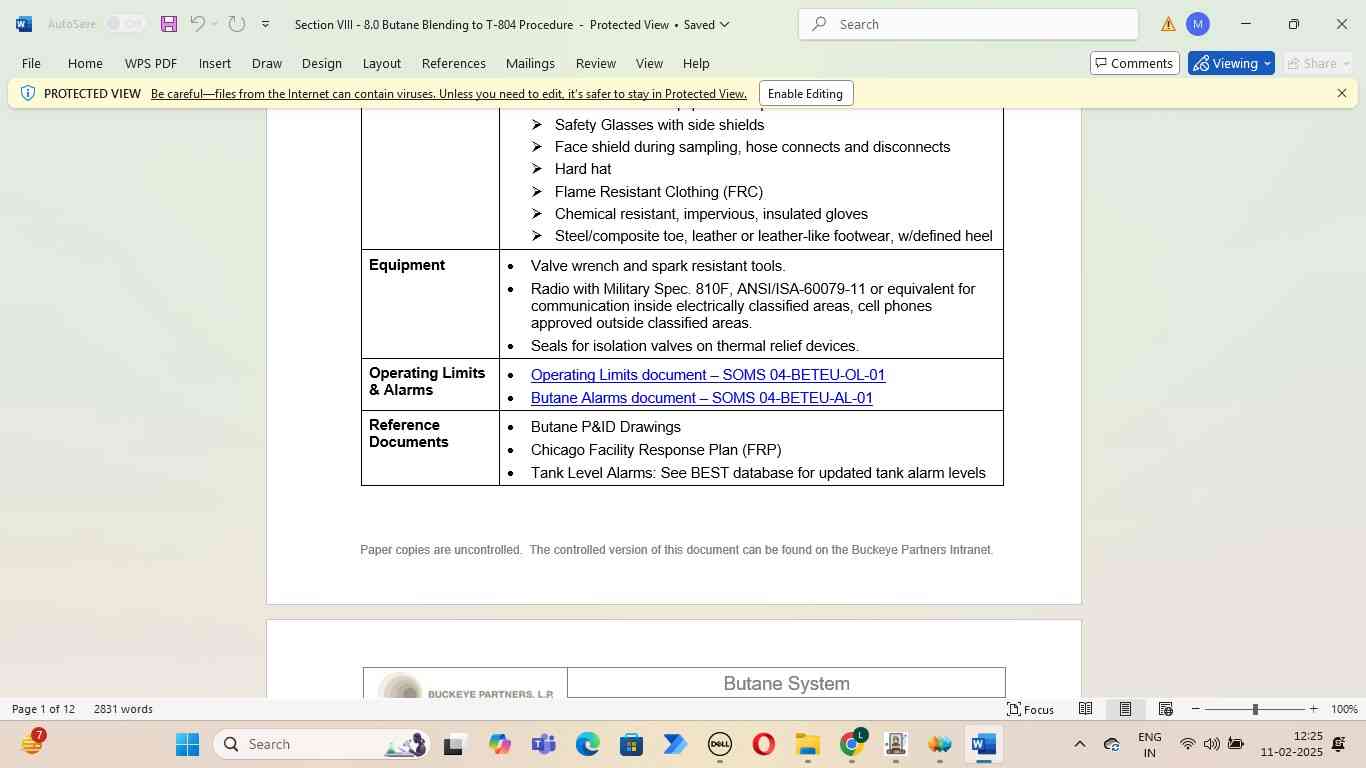The height and width of the screenshot is (768, 1366).
Task: Open the WPS PDF tab
Action: point(151,63)
